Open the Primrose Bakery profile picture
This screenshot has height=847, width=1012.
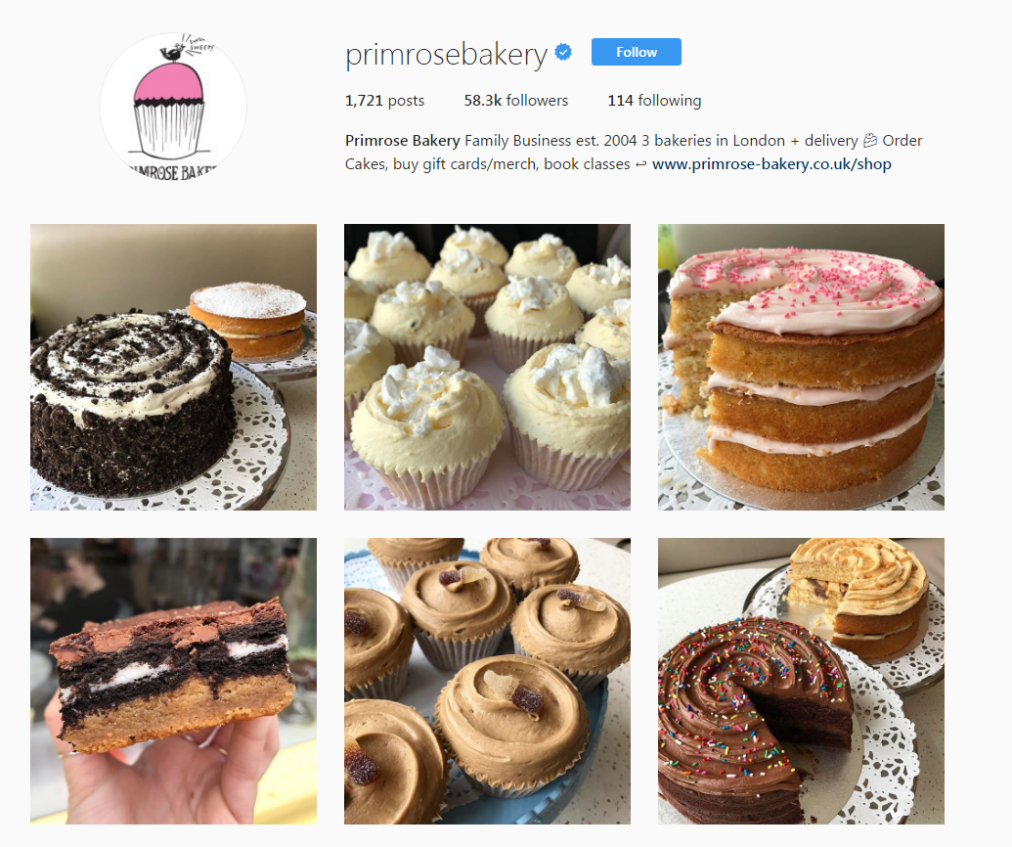click(173, 107)
